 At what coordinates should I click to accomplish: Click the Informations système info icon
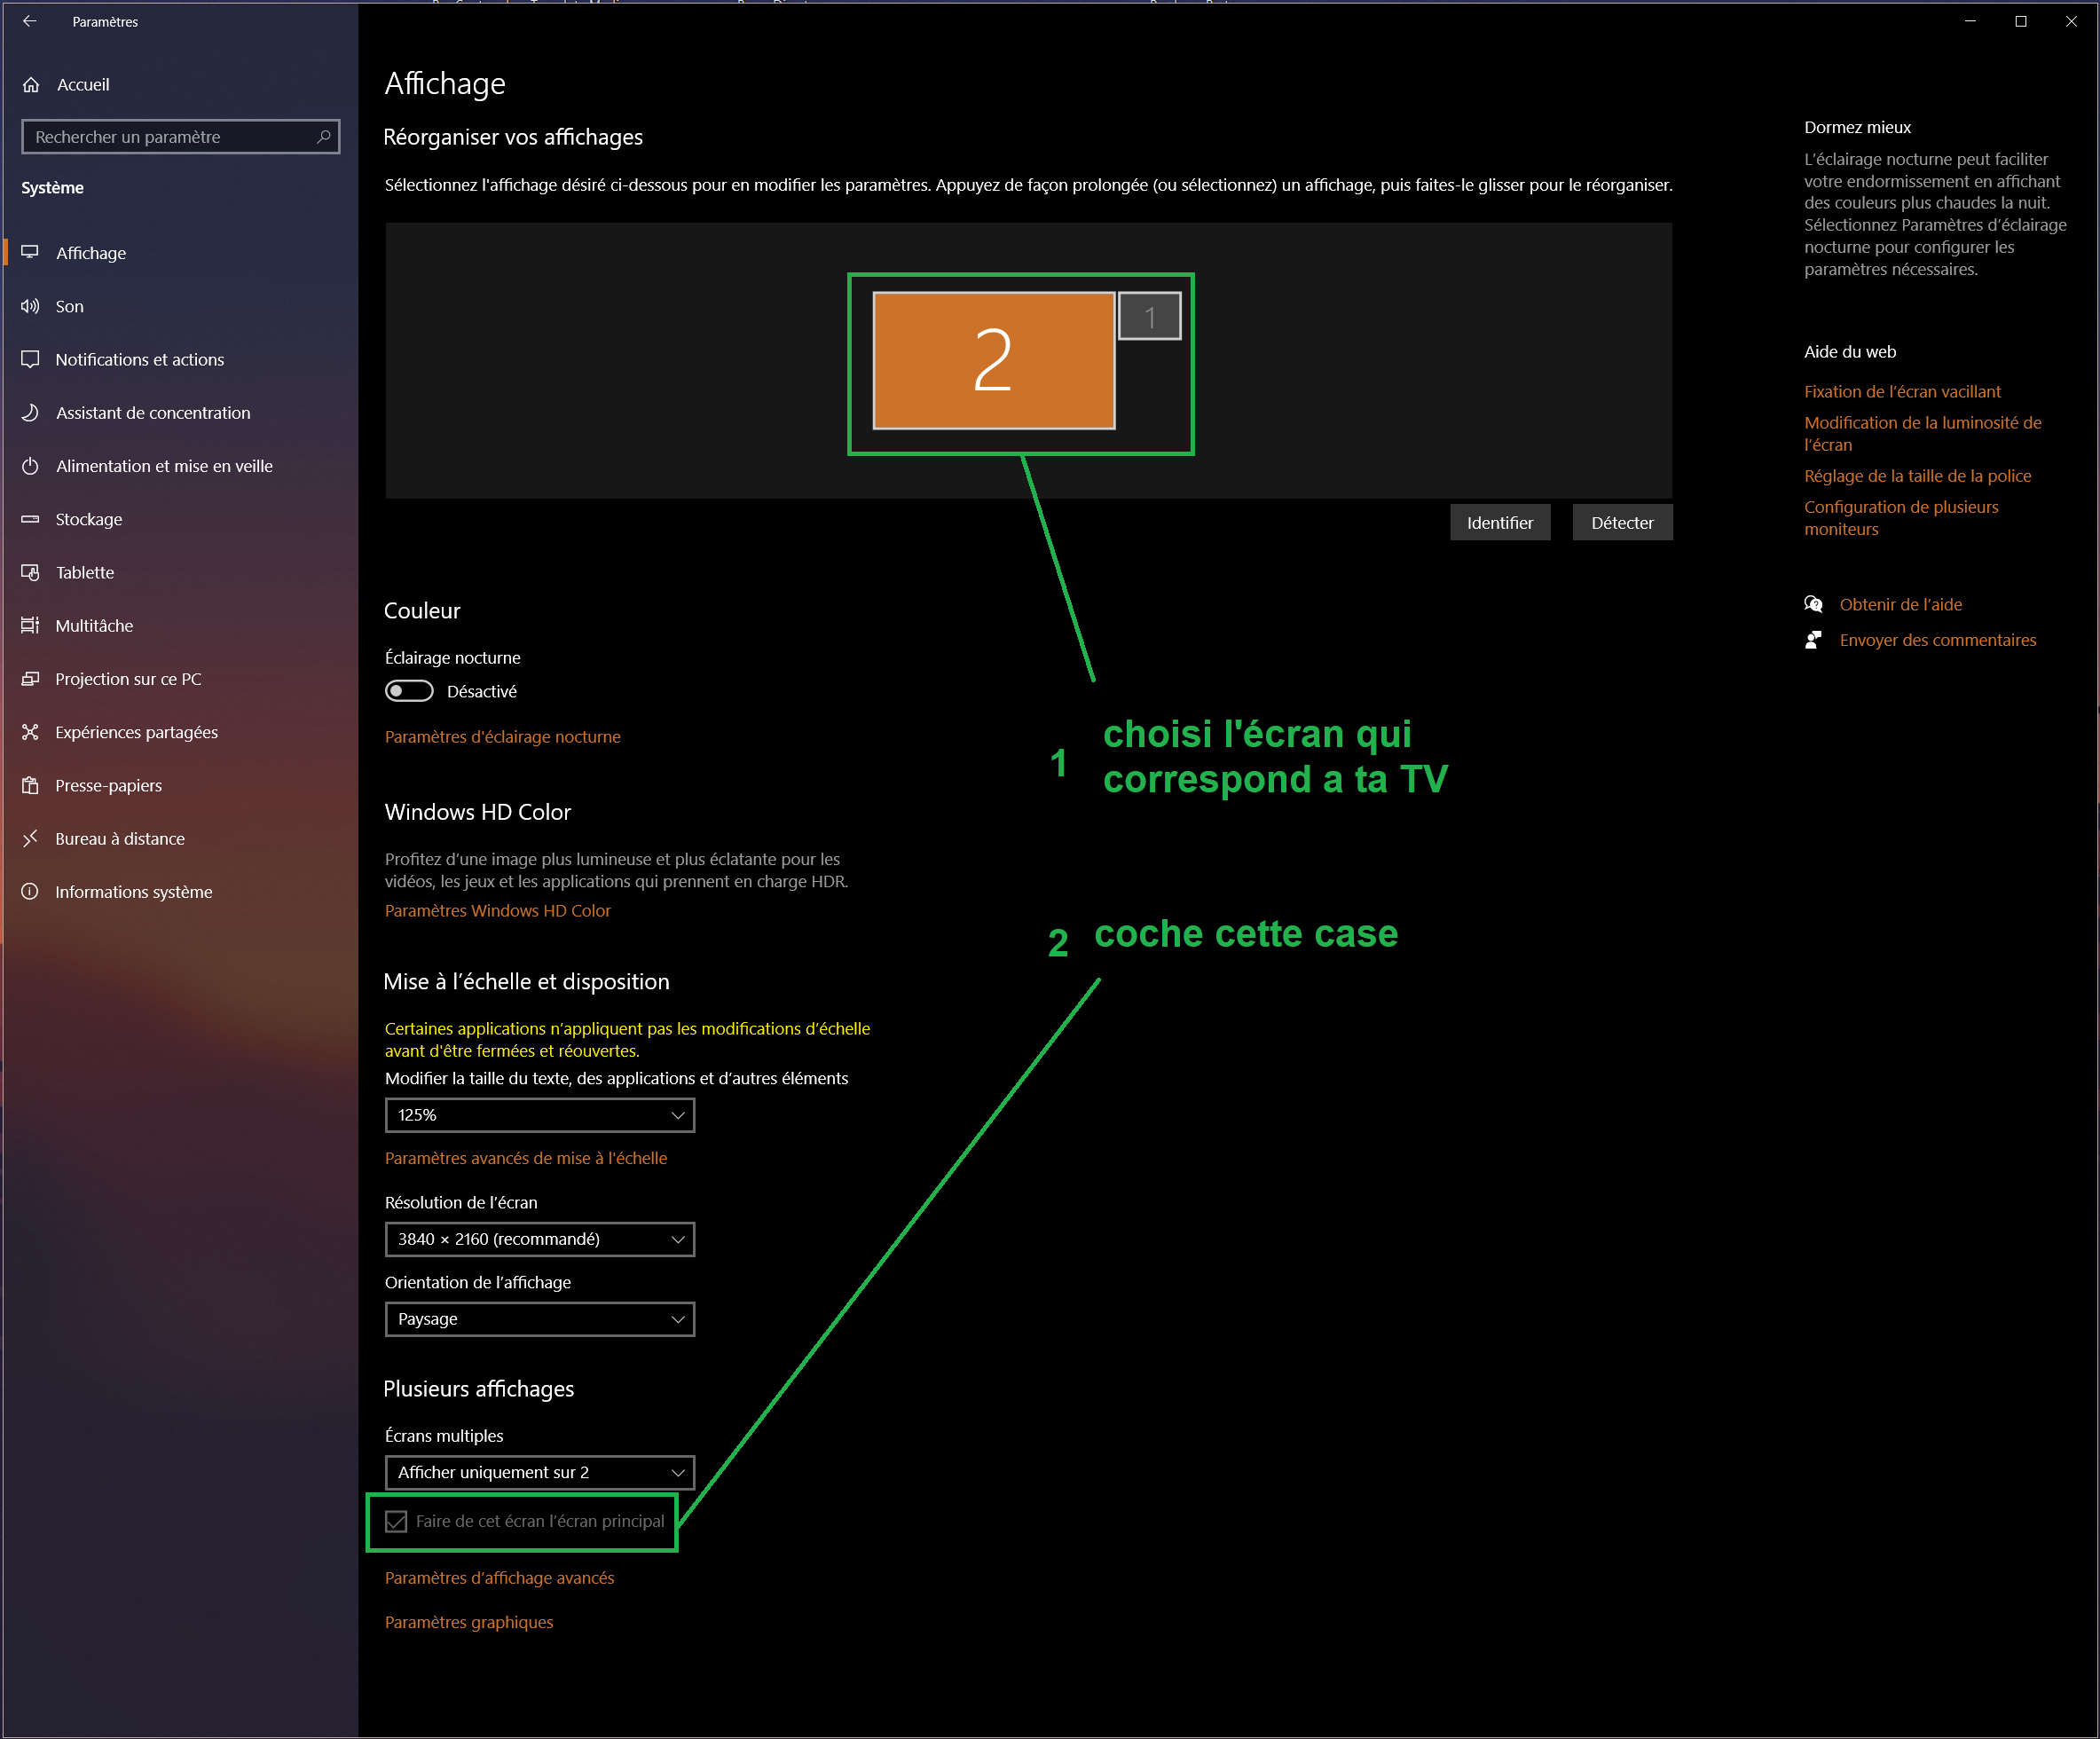pyautogui.click(x=30, y=891)
